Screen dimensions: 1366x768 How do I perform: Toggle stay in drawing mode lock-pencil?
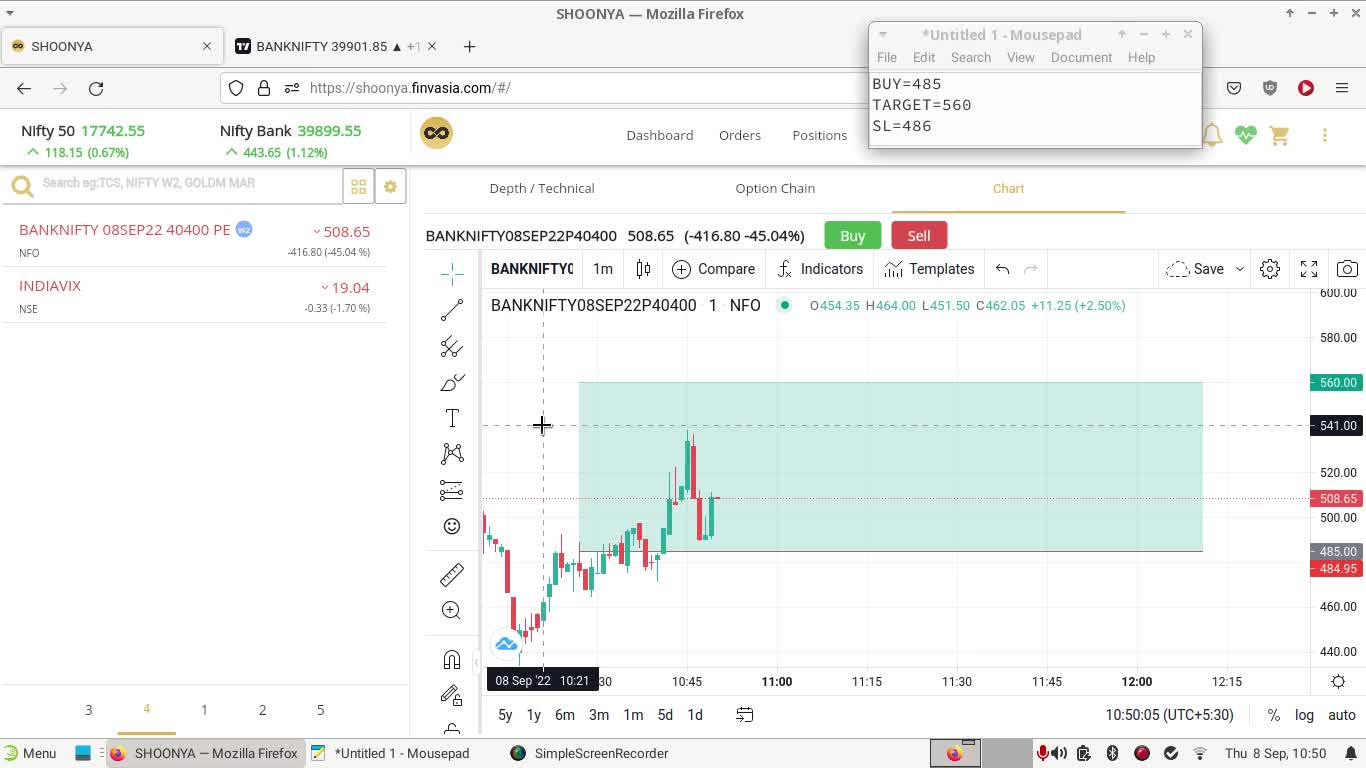[x=452, y=696]
